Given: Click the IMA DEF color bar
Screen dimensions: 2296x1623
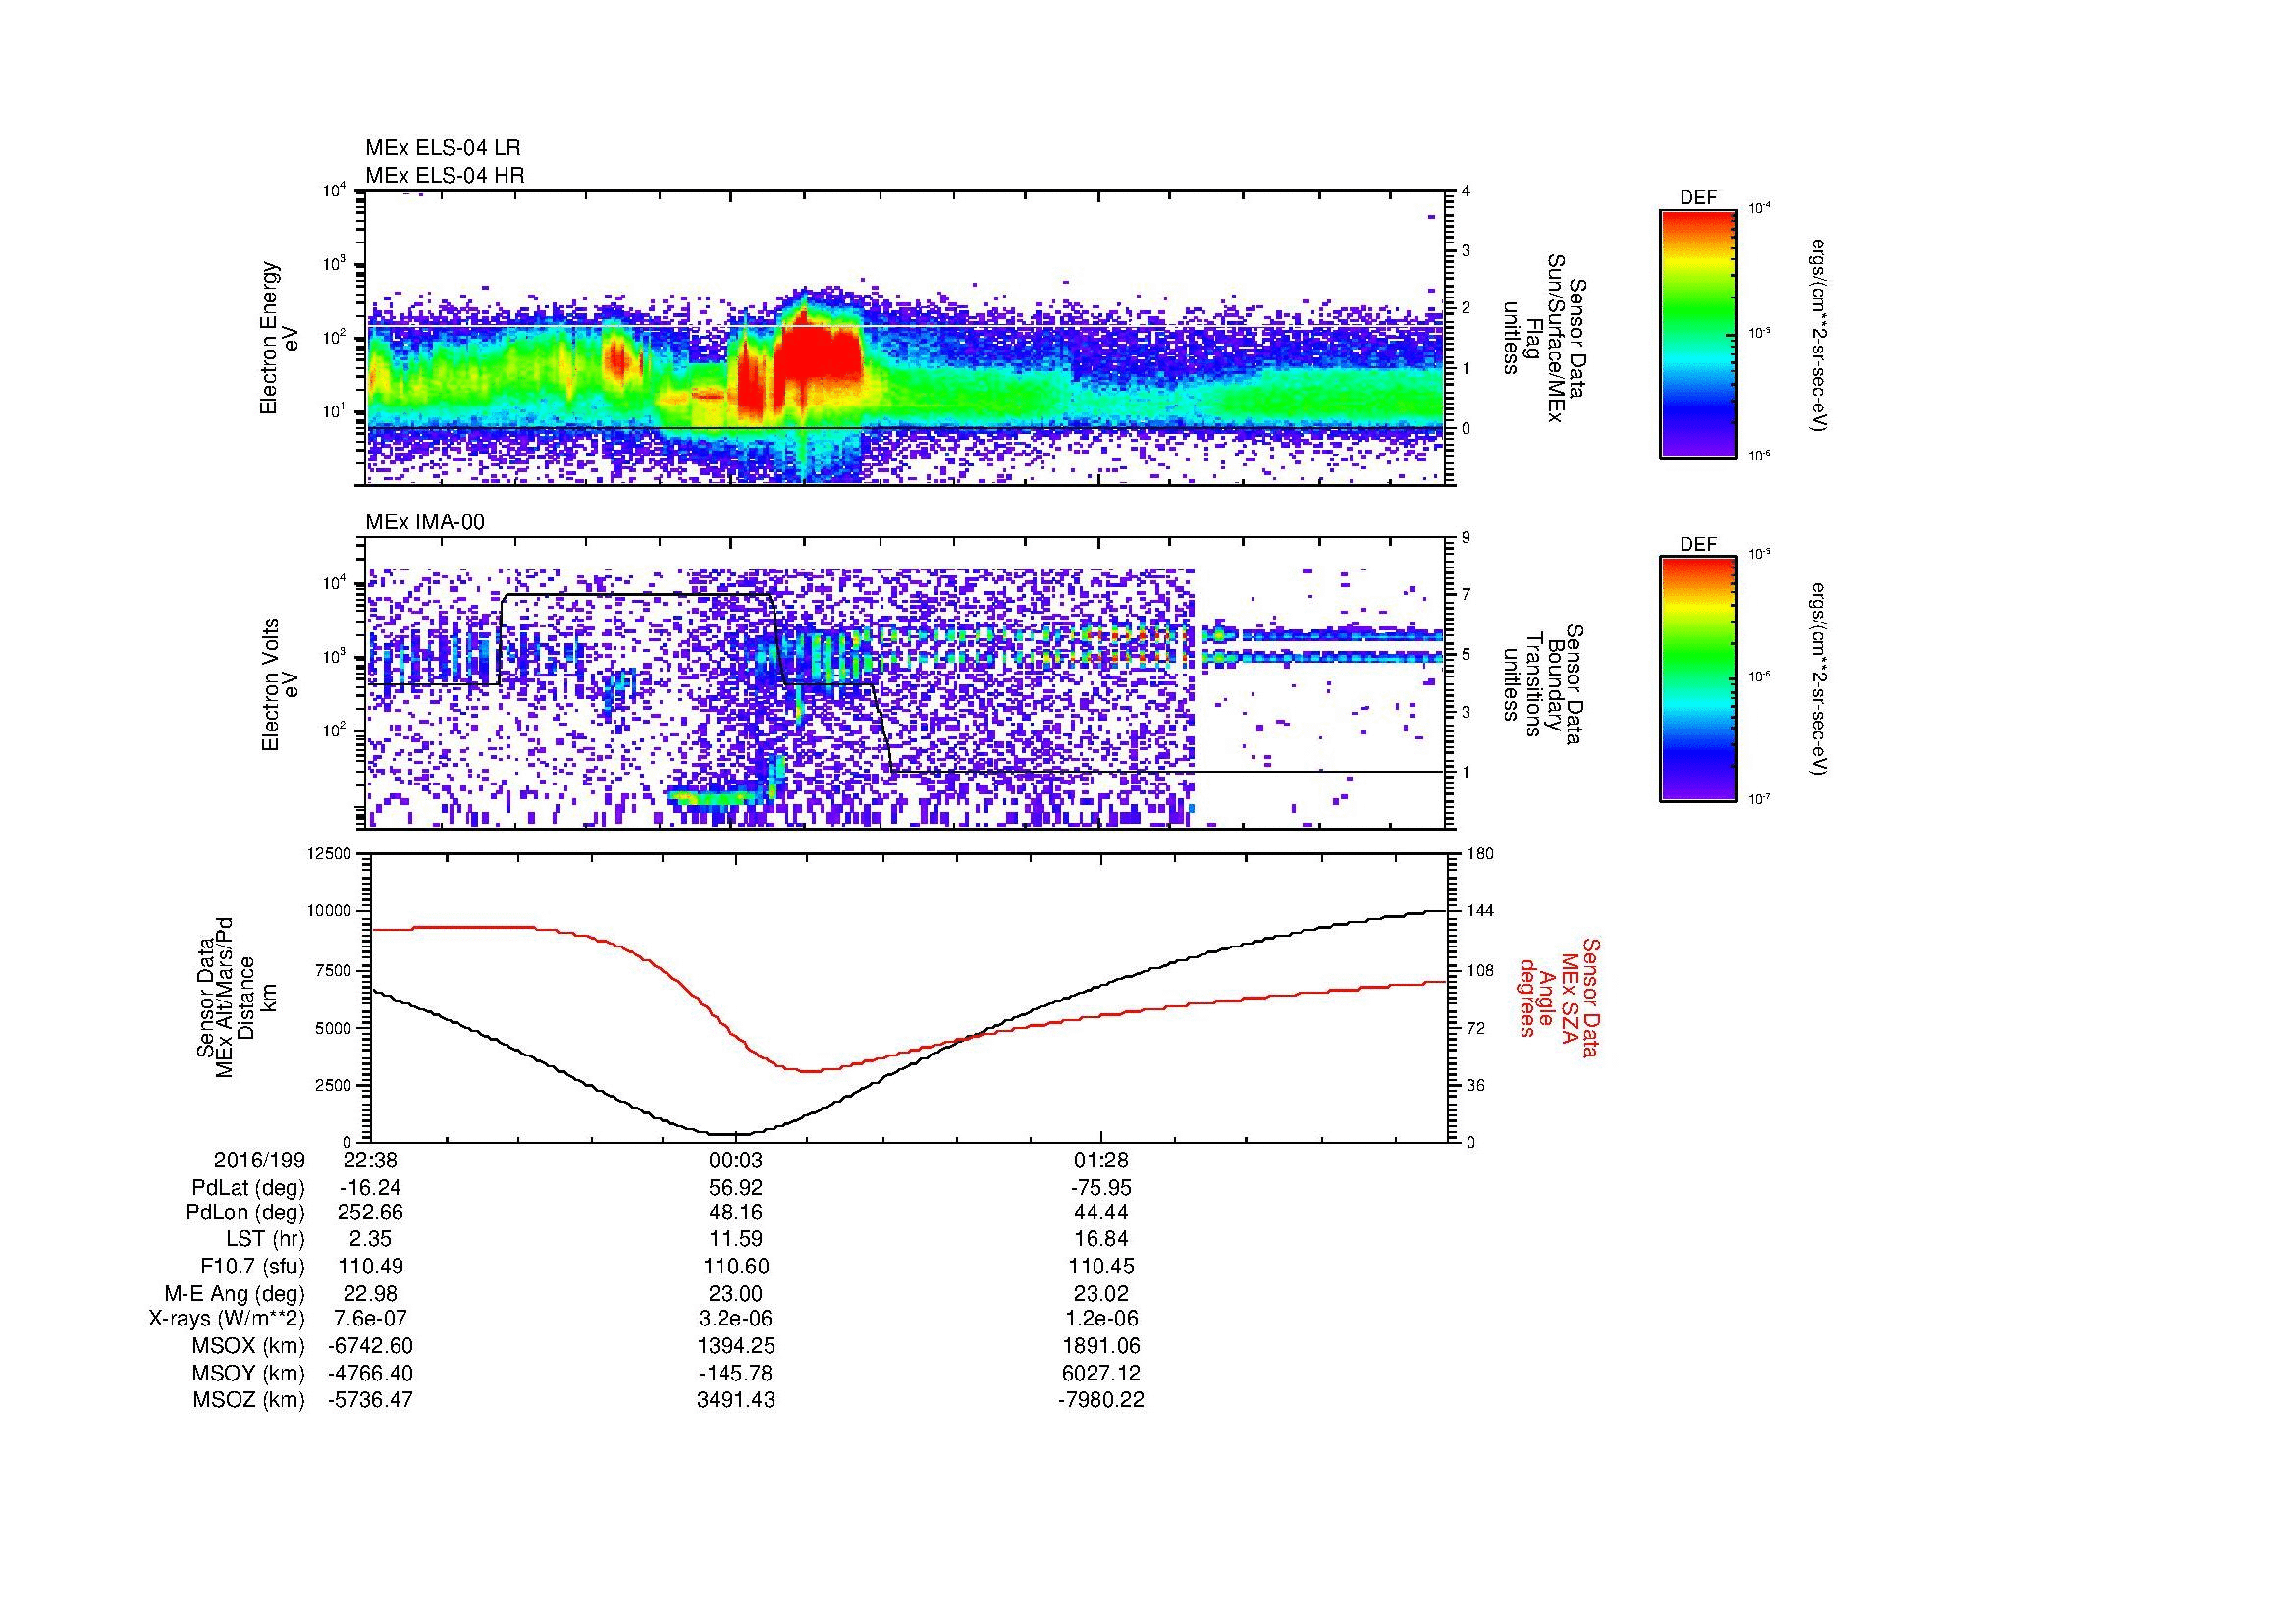Looking at the screenshot, I should [x=1698, y=679].
